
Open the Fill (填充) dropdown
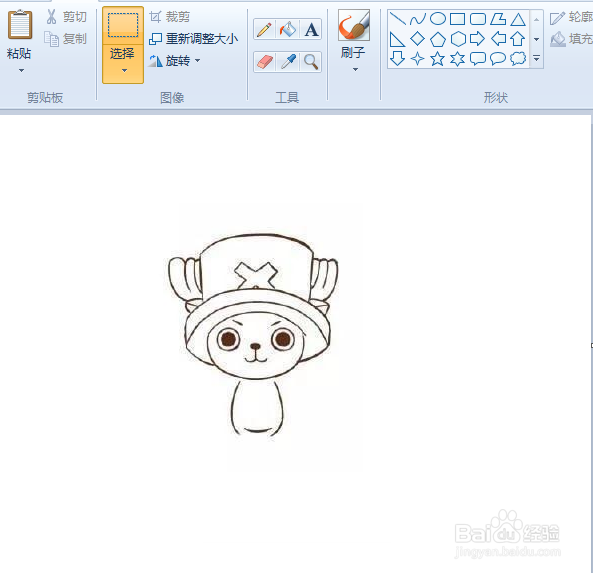tap(571, 39)
